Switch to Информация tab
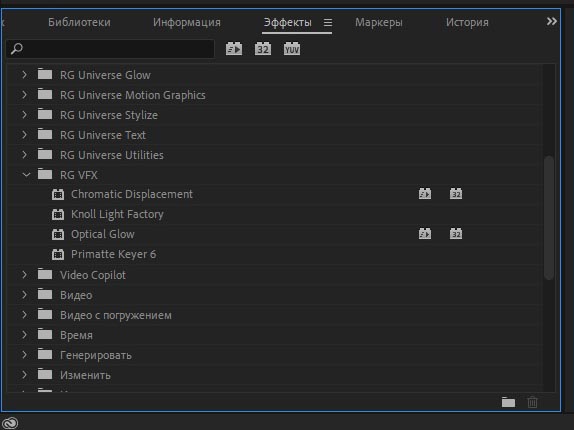 (x=187, y=22)
